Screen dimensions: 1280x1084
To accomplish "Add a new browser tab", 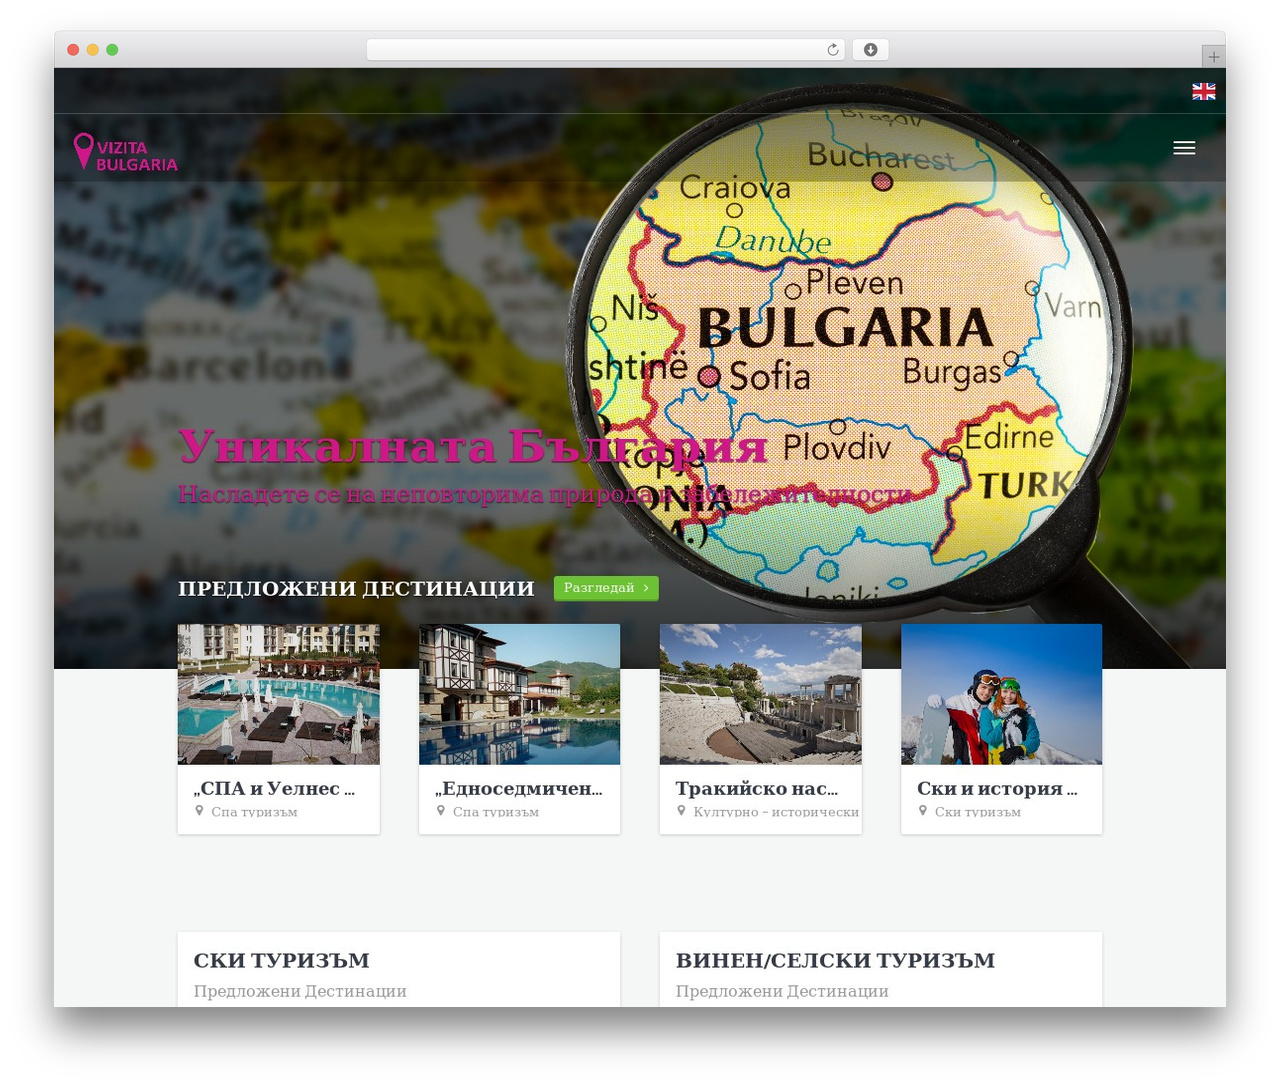I will click(x=1213, y=57).
